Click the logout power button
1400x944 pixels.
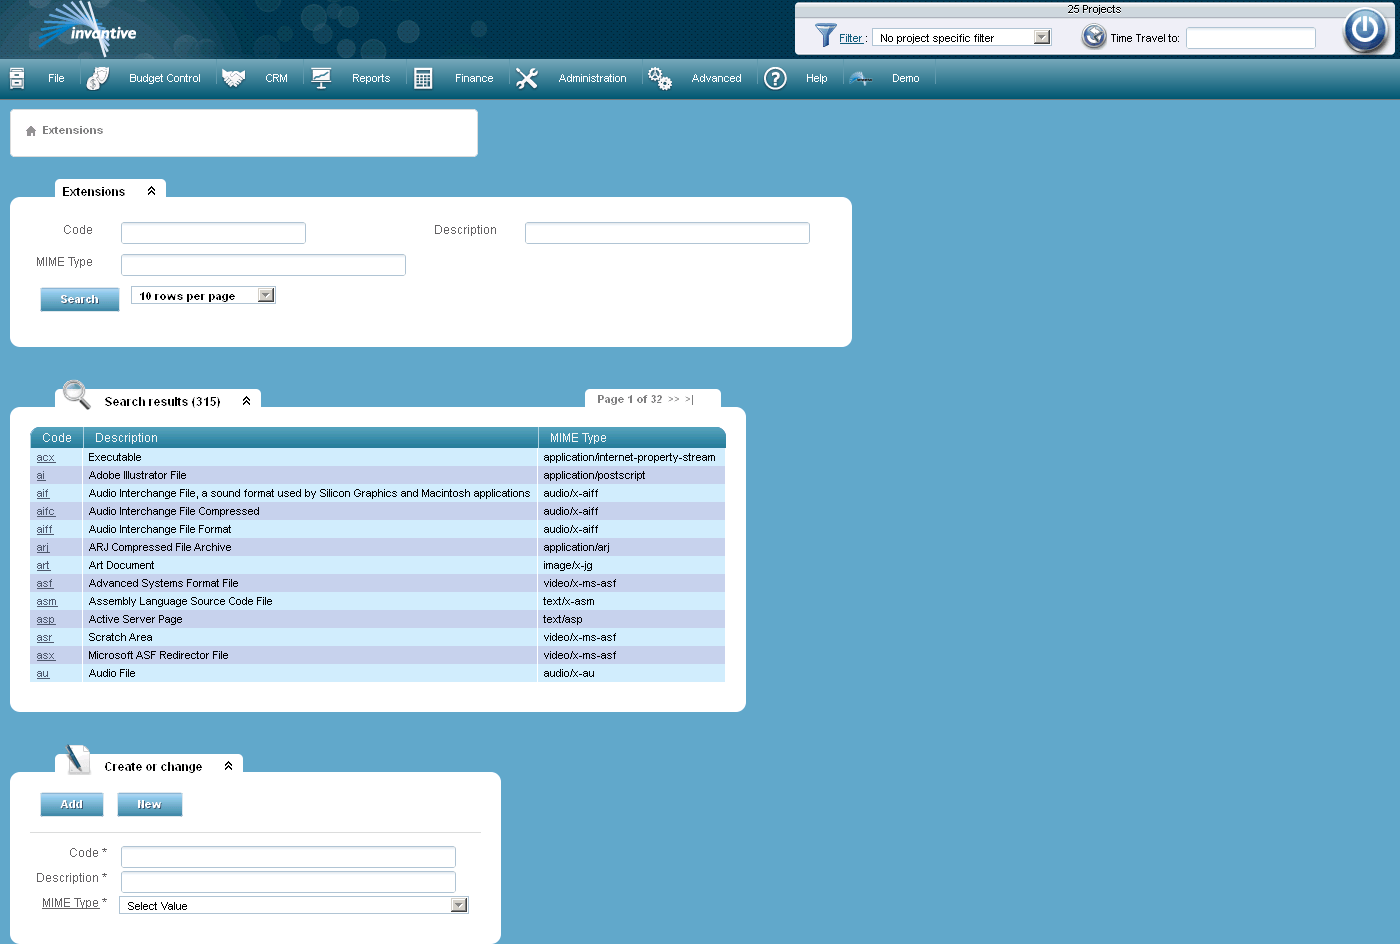[1364, 30]
